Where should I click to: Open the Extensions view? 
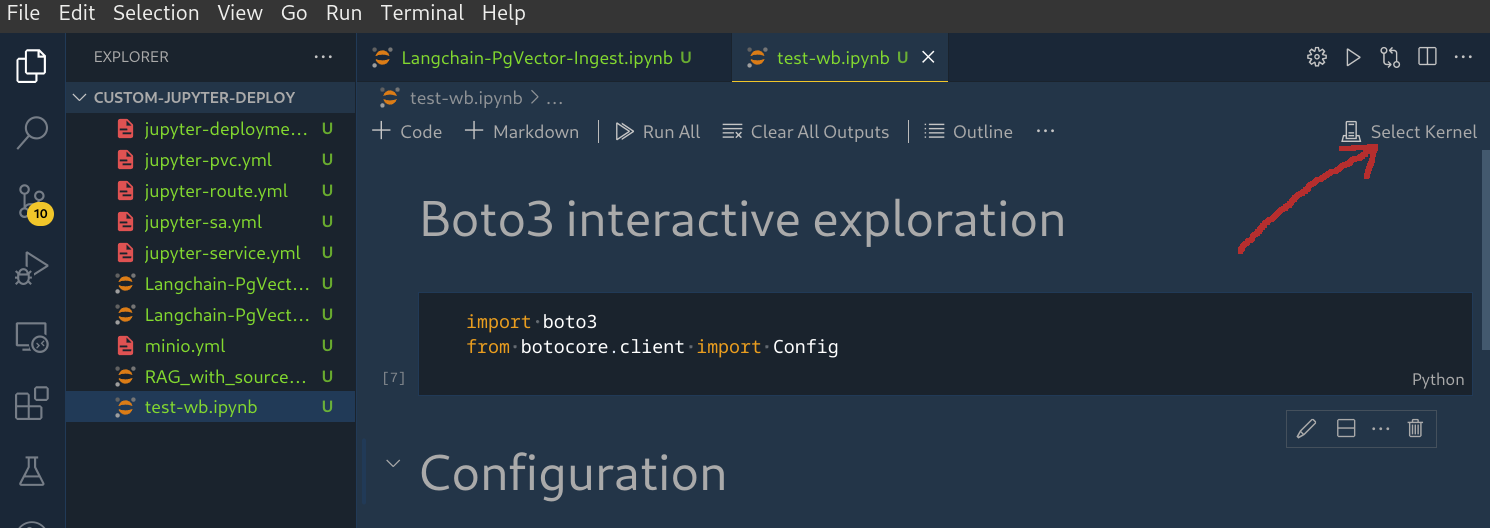(x=32, y=404)
